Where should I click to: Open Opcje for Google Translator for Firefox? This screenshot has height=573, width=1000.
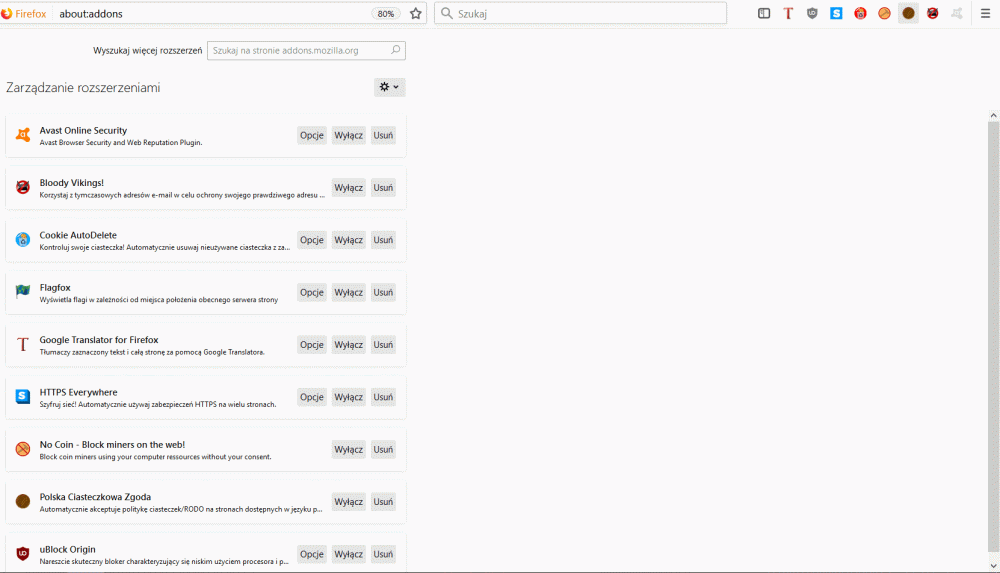(x=312, y=345)
